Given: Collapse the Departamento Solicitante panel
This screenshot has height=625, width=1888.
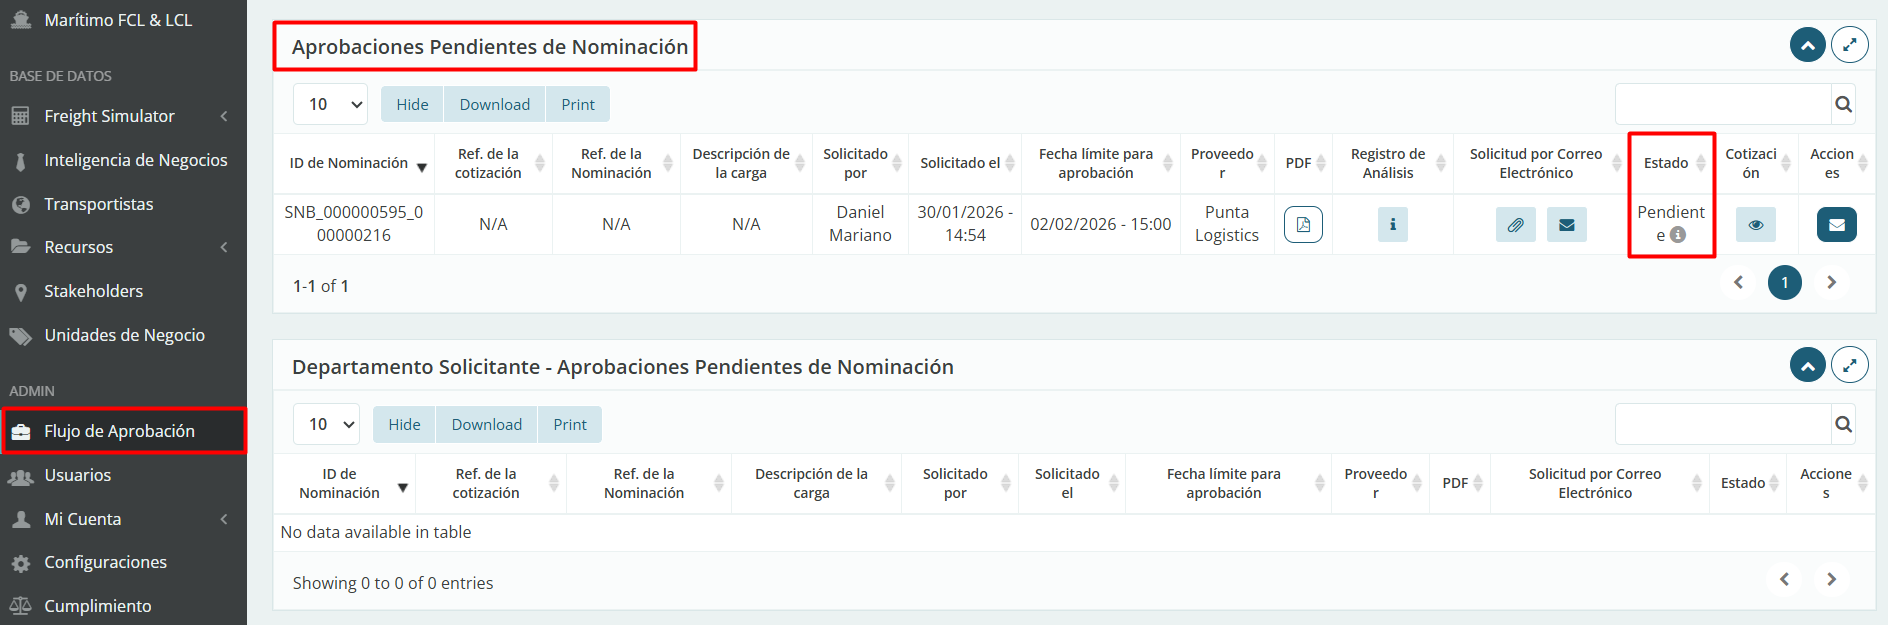Looking at the screenshot, I should (x=1807, y=365).
